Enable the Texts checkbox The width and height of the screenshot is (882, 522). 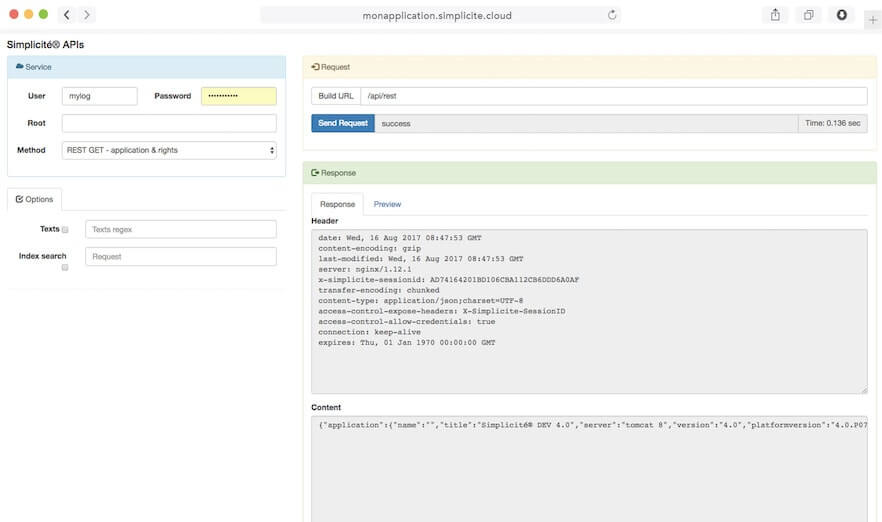coord(65,230)
